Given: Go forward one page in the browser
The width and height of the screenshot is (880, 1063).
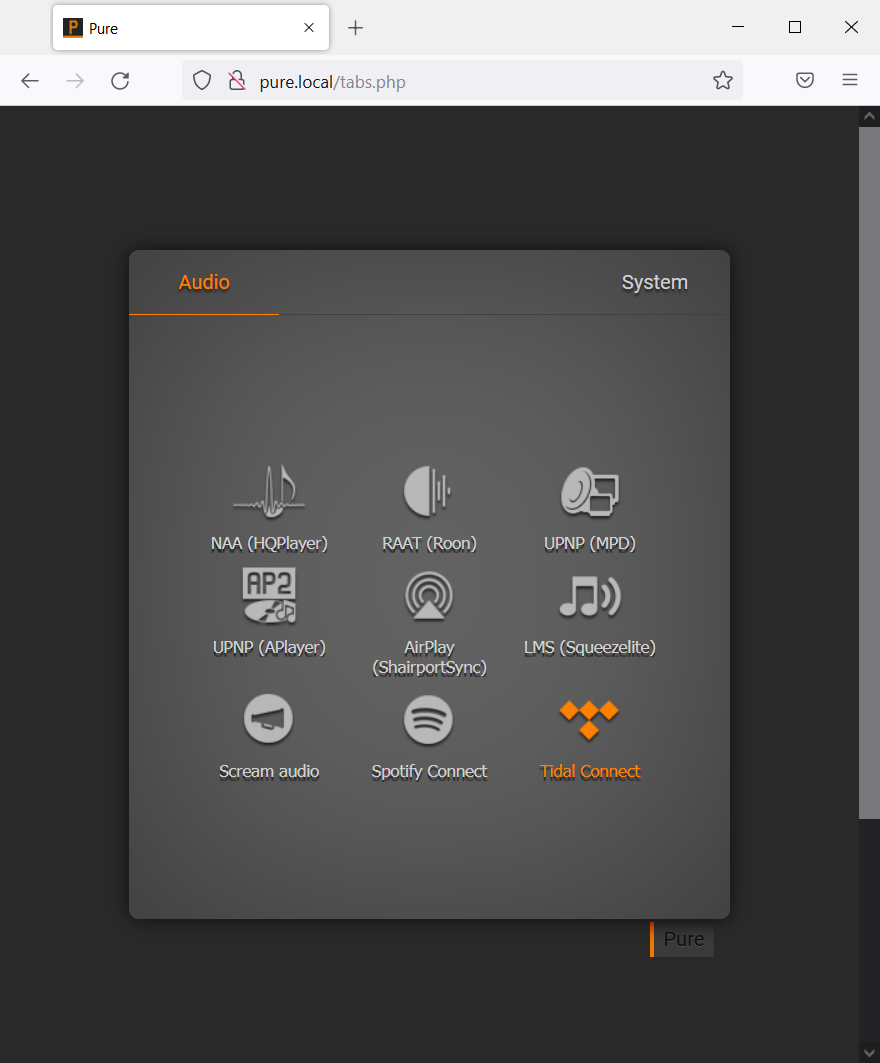Looking at the screenshot, I should tap(75, 81).
